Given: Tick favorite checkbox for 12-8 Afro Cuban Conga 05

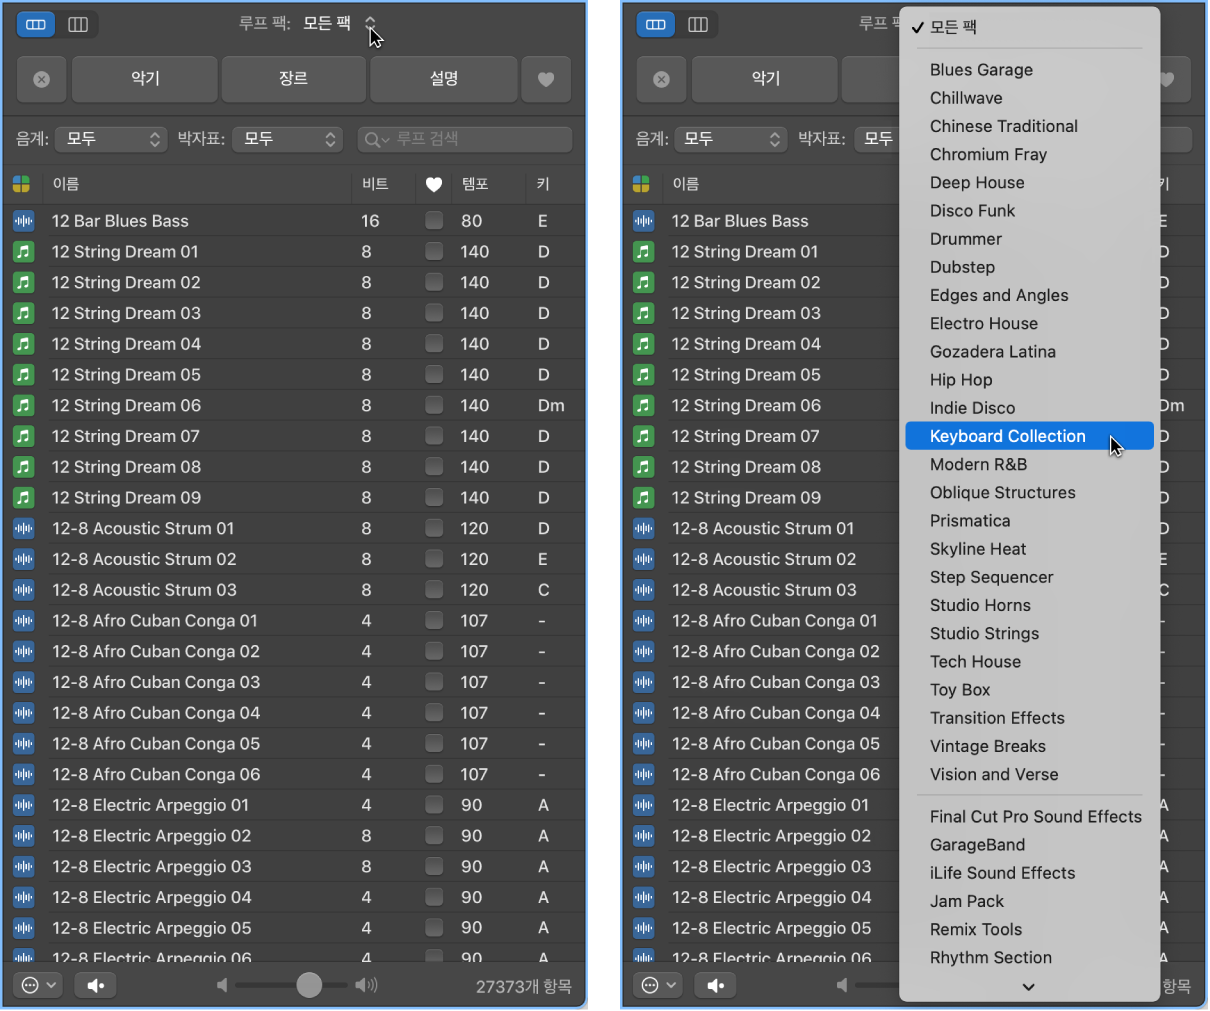Looking at the screenshot, I should (434, 743).
